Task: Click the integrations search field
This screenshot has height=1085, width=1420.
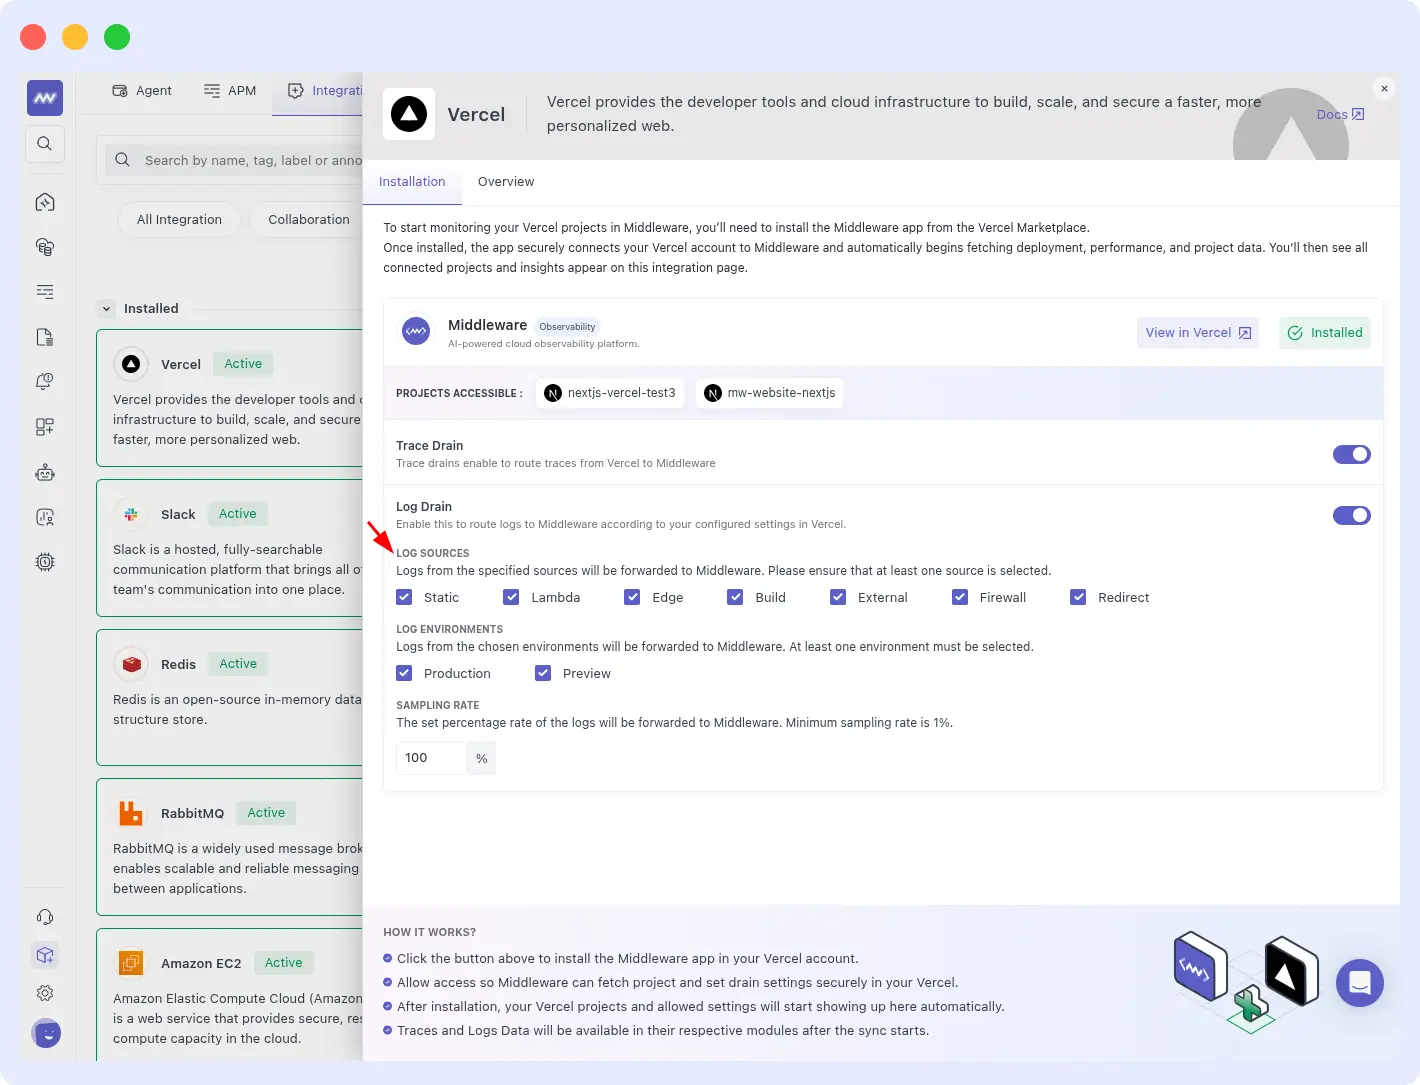Action: click(x=235, y=160)
